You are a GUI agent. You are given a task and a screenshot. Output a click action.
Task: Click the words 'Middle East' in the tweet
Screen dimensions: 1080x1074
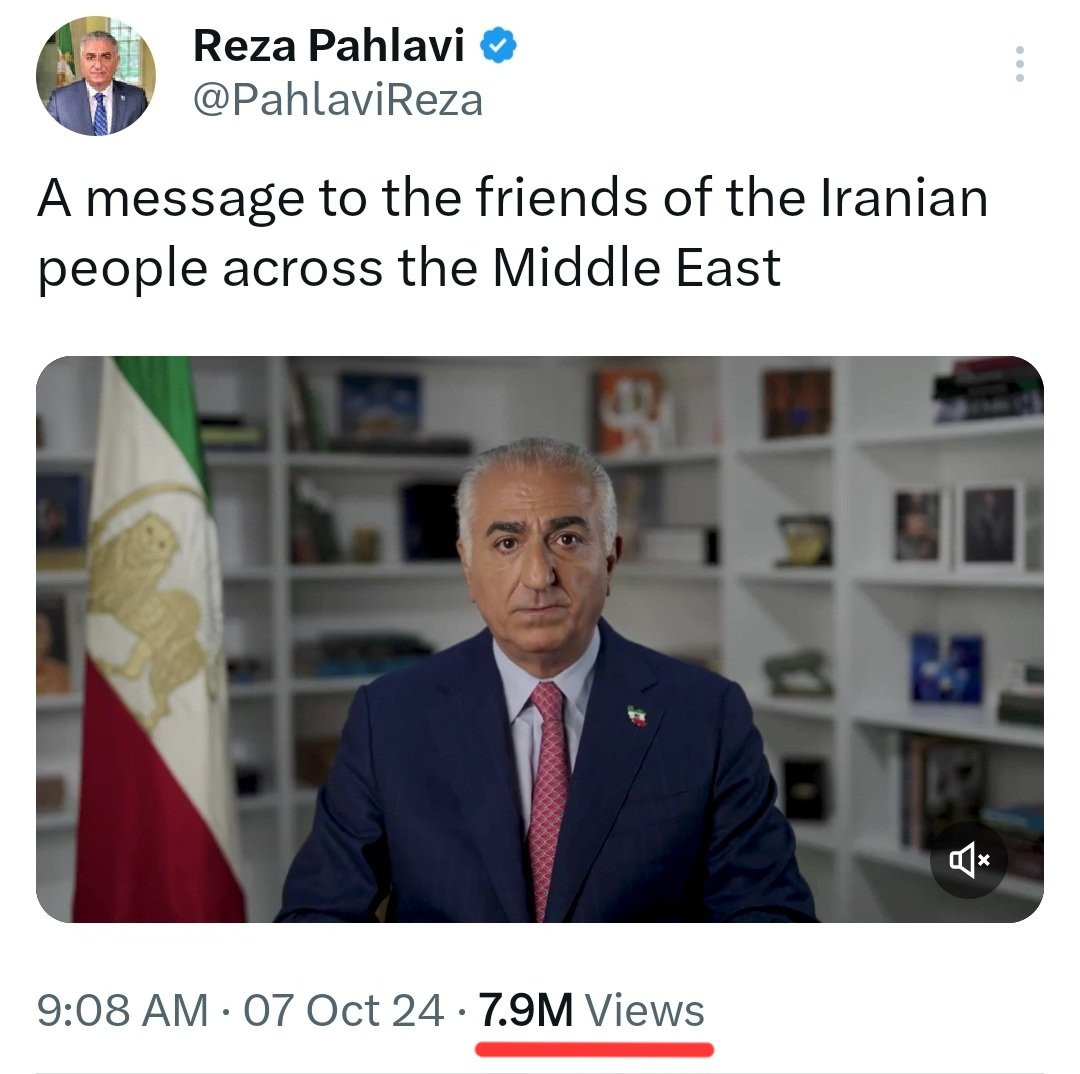coord(636,267)
